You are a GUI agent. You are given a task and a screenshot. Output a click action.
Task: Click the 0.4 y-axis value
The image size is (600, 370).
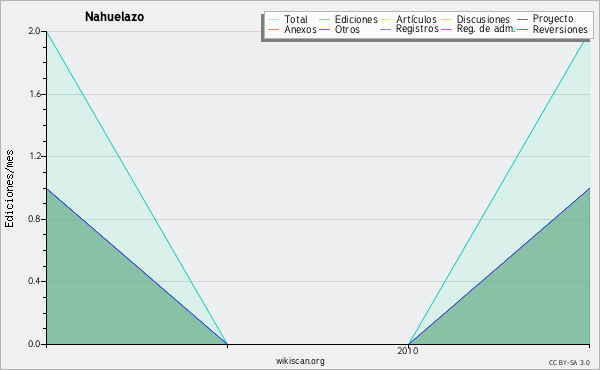(34, 281)
